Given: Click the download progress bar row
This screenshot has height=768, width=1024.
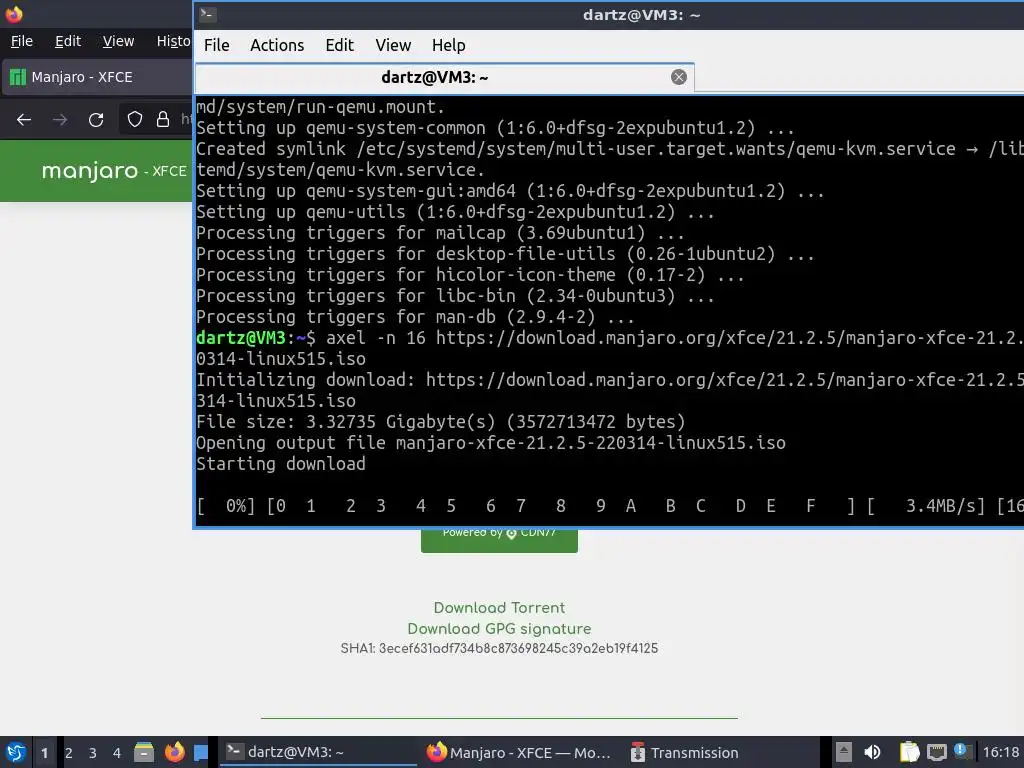Looking at the screenshot, I should [x=609, y=506].
